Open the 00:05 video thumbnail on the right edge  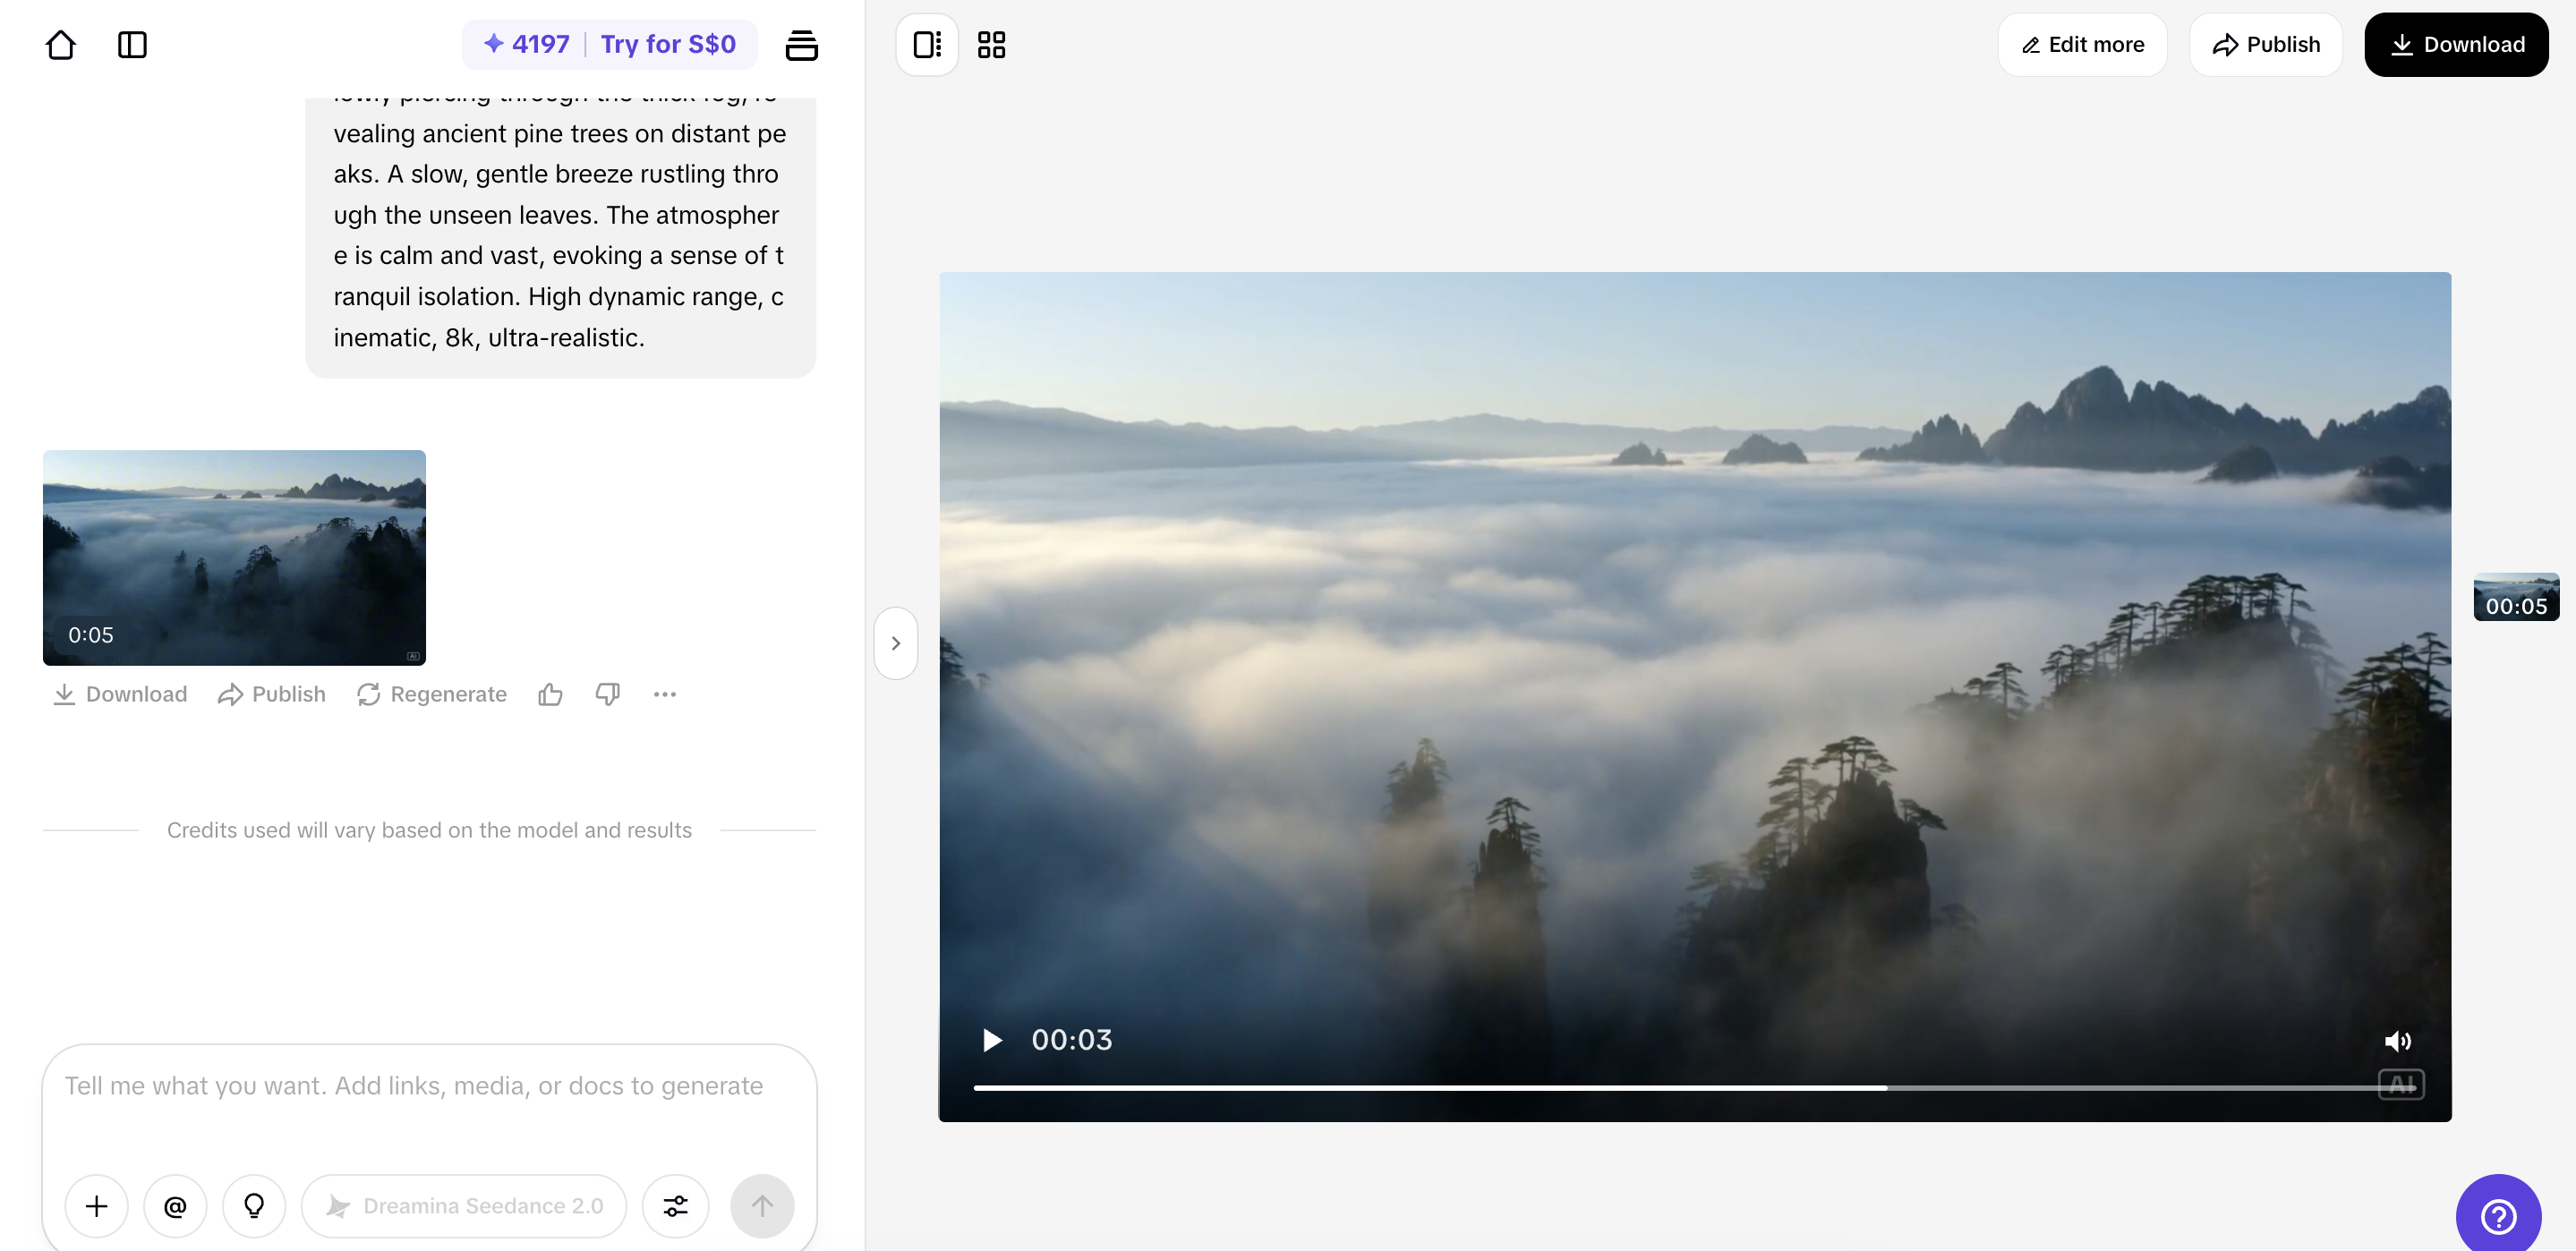click(2518, 596)
